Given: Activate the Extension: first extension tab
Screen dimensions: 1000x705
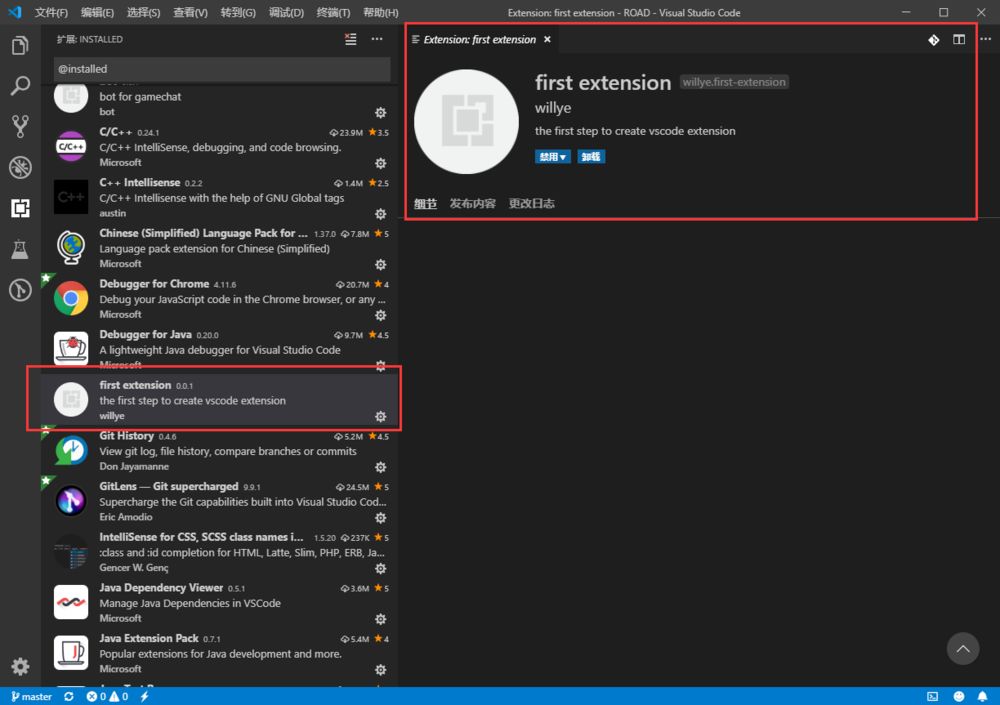Looking at the screenshot, I should click(x=480, y=40).
